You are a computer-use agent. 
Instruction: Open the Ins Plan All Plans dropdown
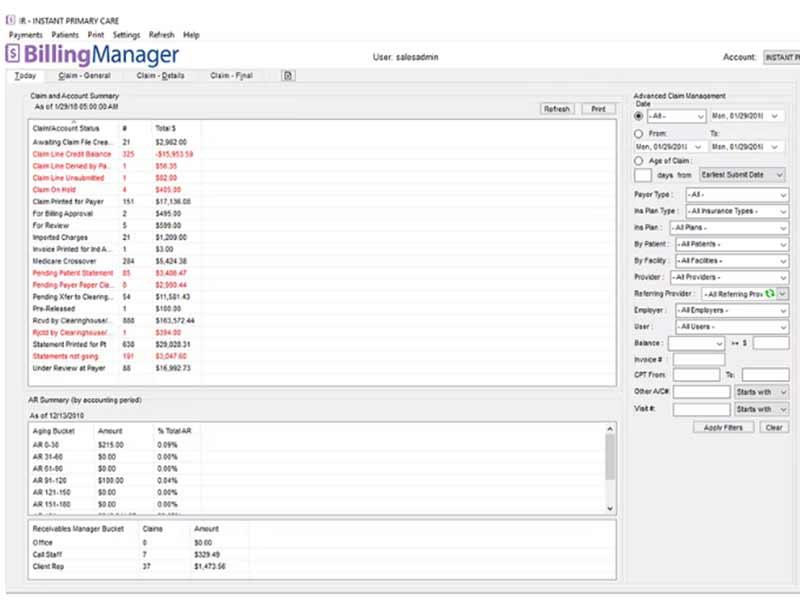(729, 228)
